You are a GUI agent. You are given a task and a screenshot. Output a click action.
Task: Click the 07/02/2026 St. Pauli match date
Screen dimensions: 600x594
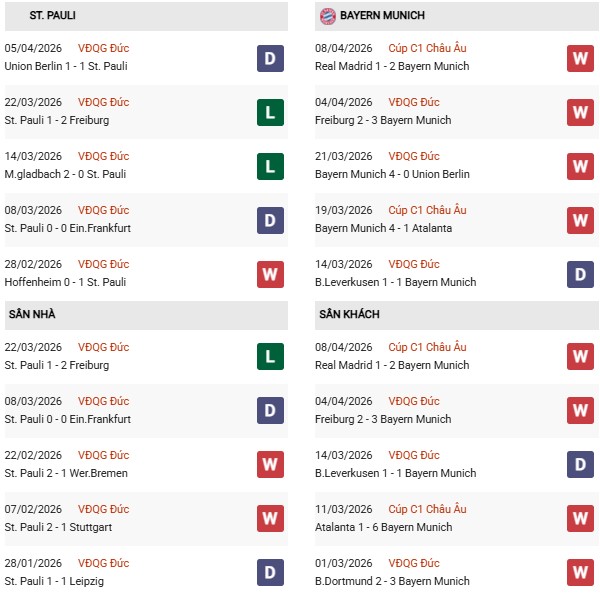click(x=33, y=509)
